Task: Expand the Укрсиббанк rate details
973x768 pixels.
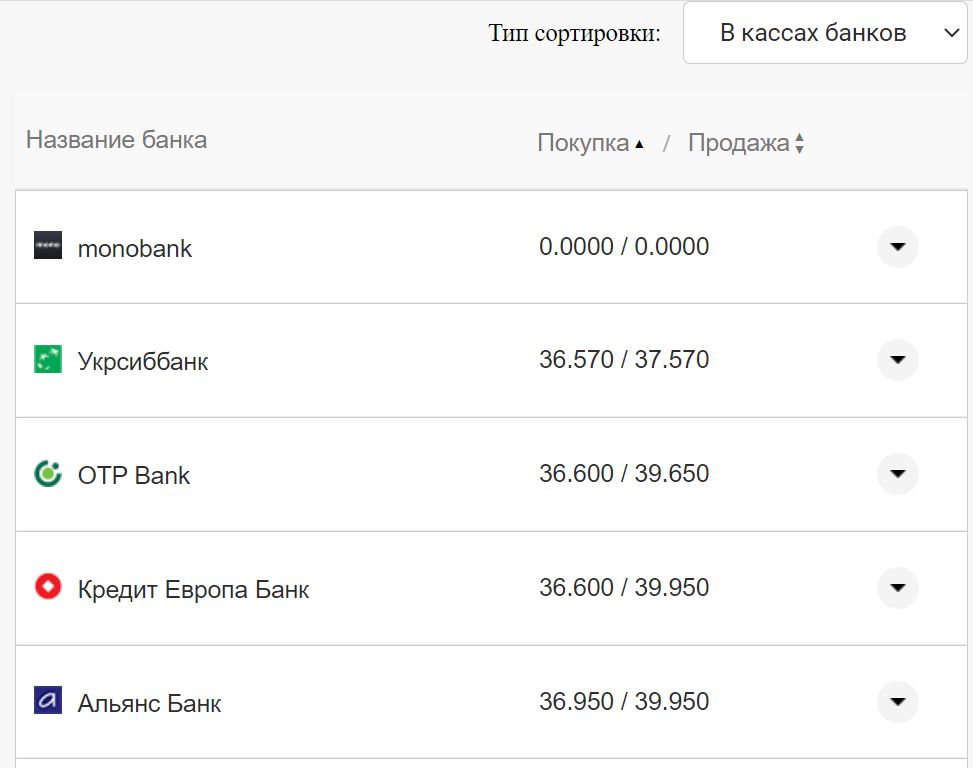Action: [x=897, y=361]
